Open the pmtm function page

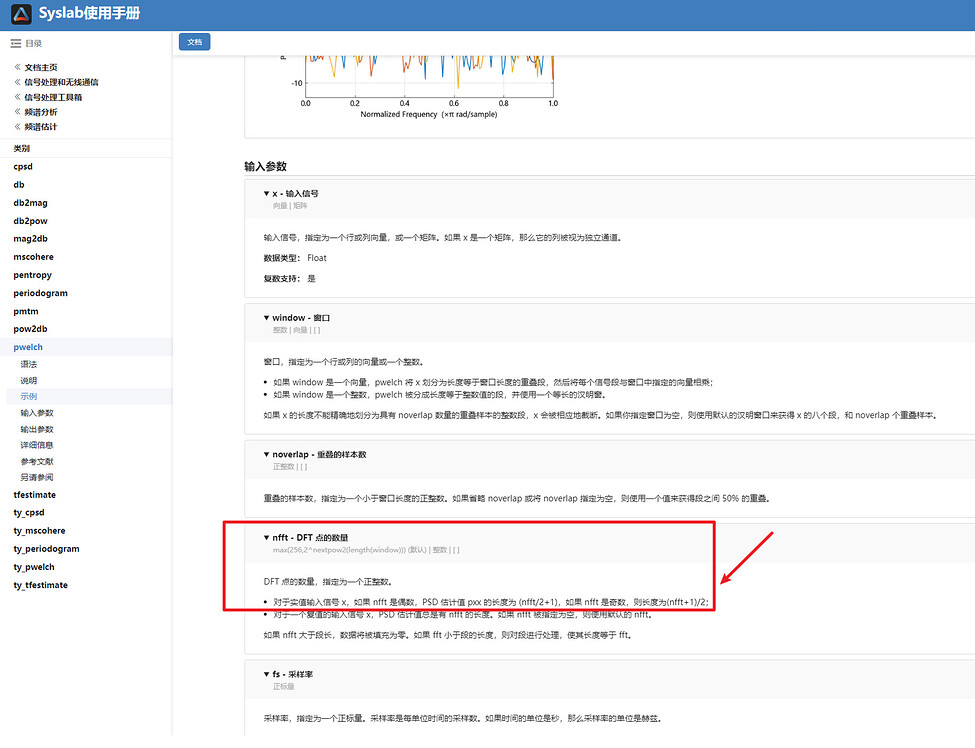coord(26,311)
